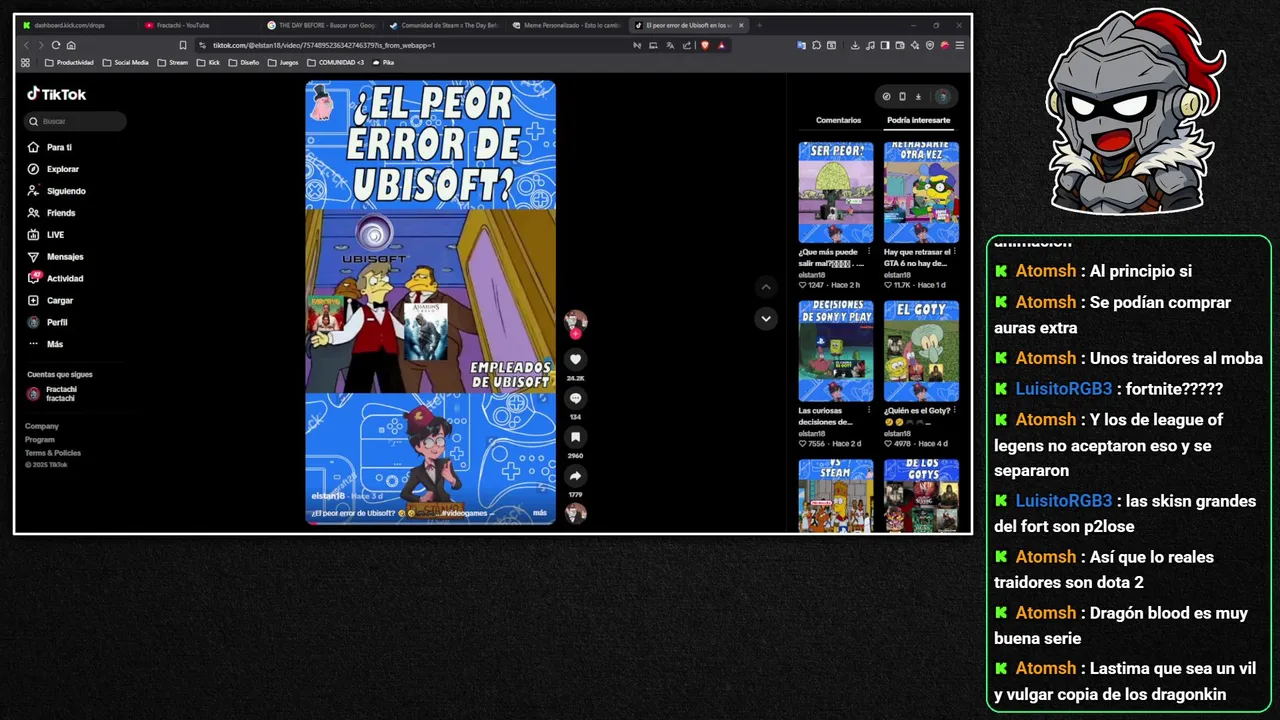Click the browser home icon
The width and height of the screenshot is (1280, 720).
(71, 45)
